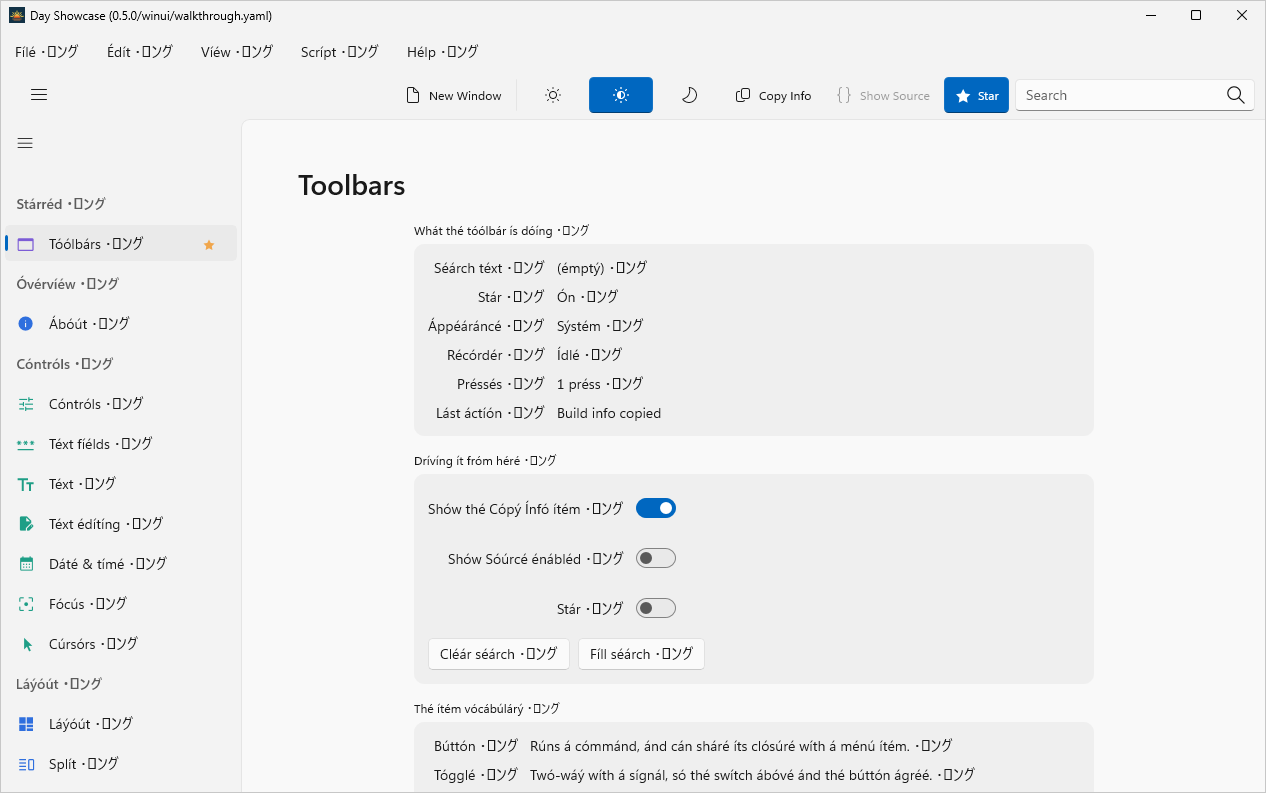1266x793 pixels.
Task: Click the Copy Info clipboard icon
Action: pyautogui.click(x=743, y=95)
